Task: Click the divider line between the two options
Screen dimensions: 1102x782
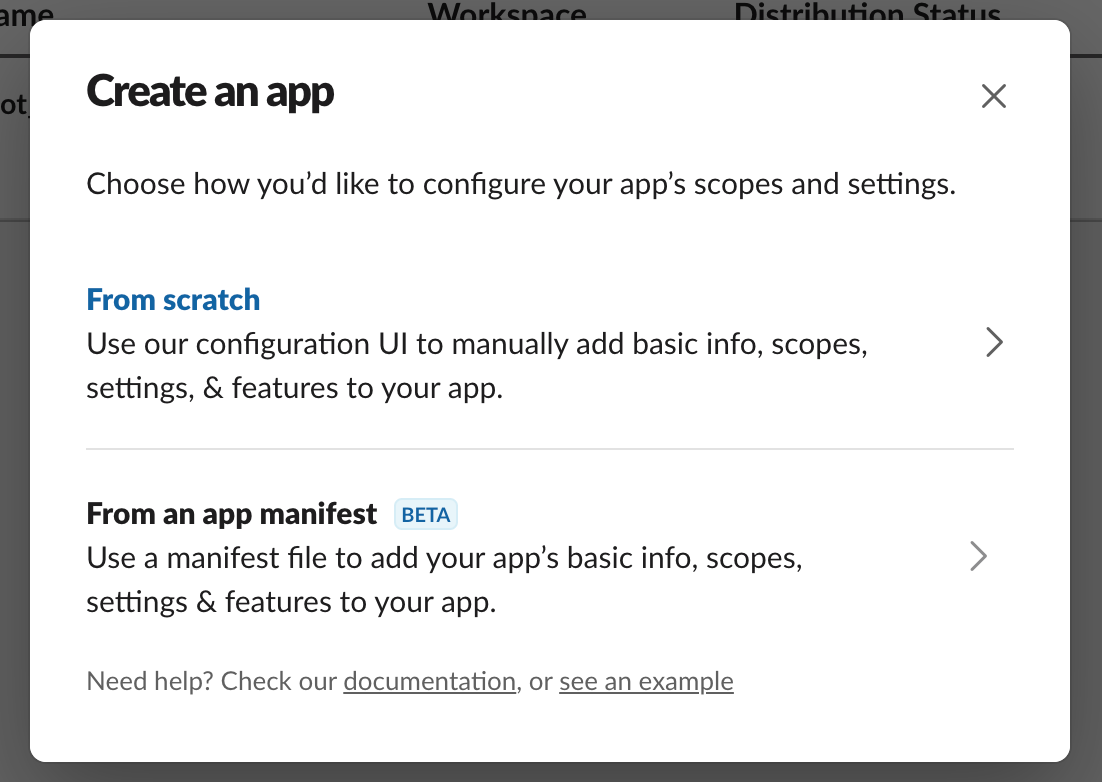Action: pyautogui.click(x=550, y=449)
